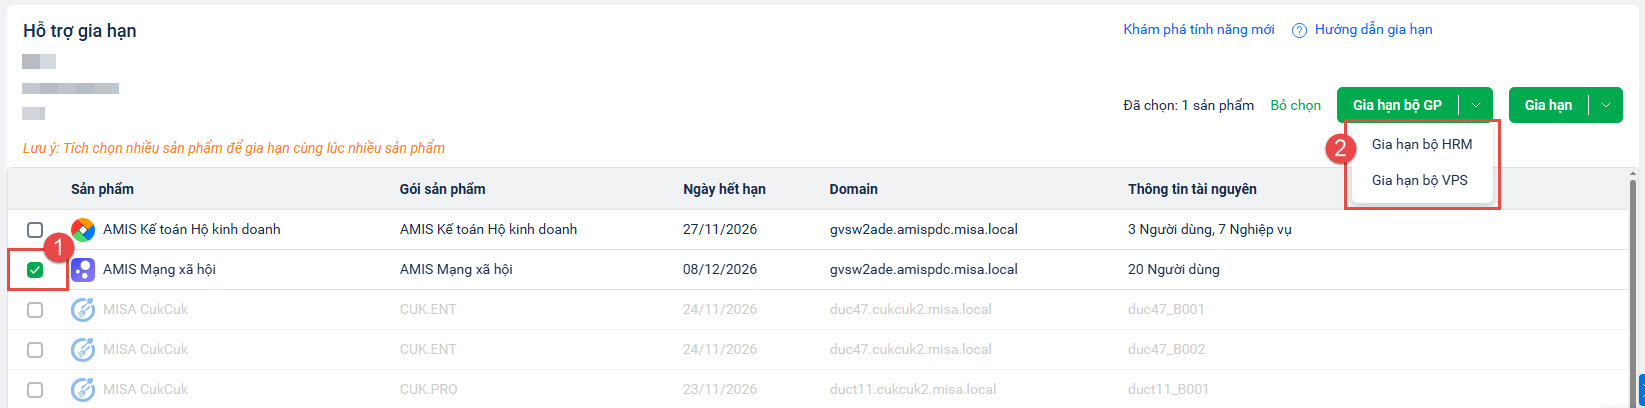Click the MISA CukCuk icon in the duct11_B001 row
The image size is (1645, 408).
coord(83,390)
